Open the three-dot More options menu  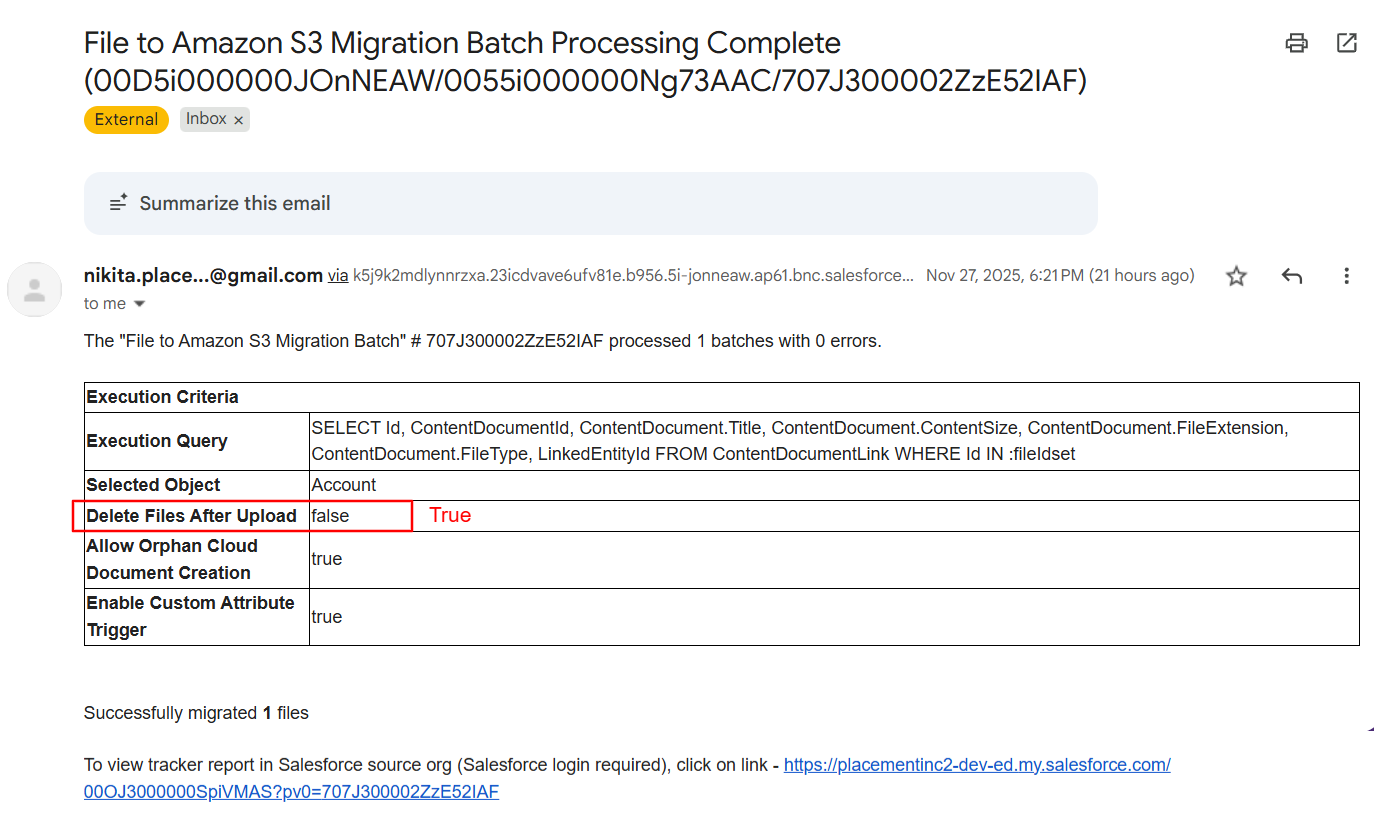[x=1347, y=276]
